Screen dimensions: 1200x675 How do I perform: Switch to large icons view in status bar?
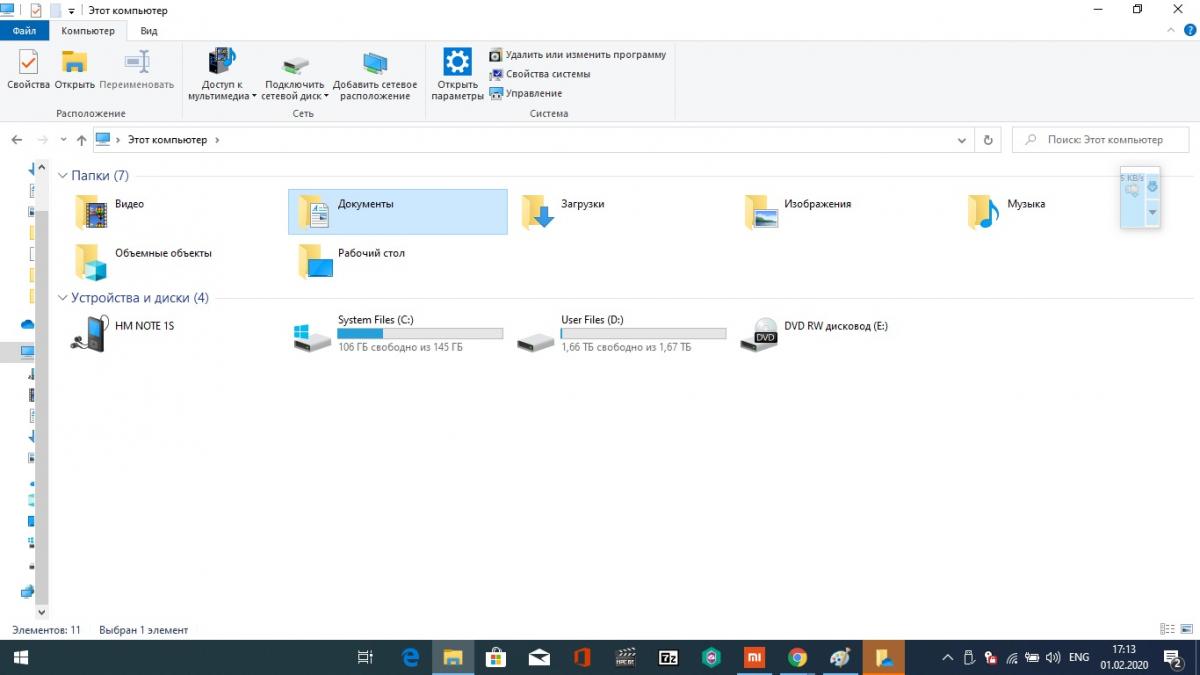tap(1186, 630)
